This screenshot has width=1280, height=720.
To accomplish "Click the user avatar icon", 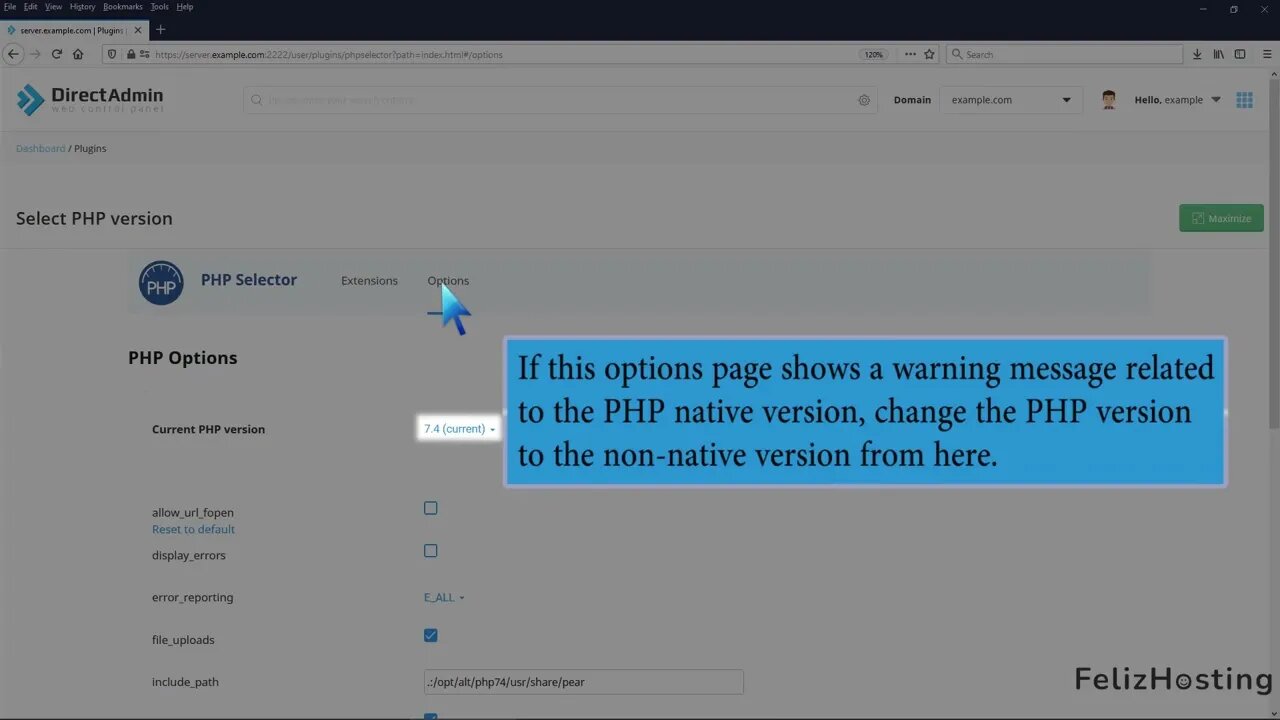I will click(1108, 100).
